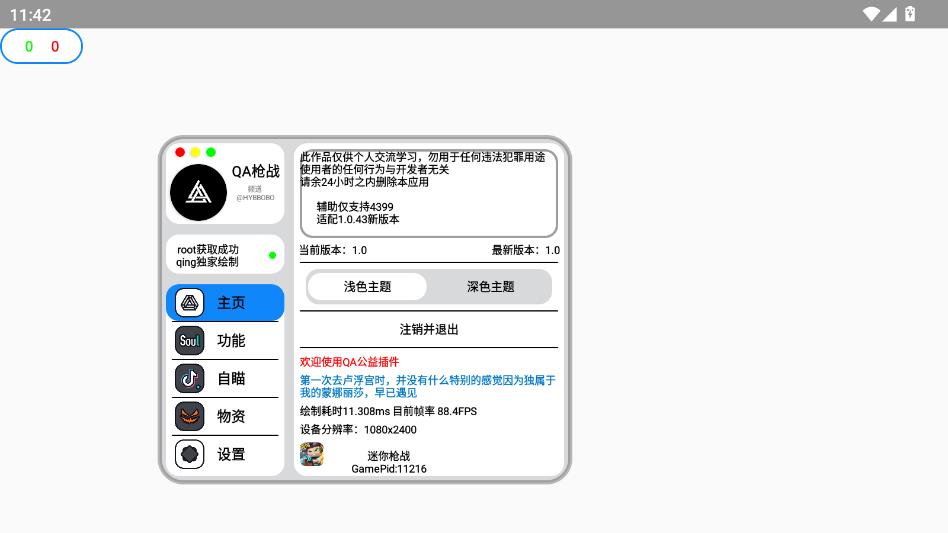948x533 pixels.
Task: Tap the floating 0 0 counter pill
Action: (x=41, y=46)
